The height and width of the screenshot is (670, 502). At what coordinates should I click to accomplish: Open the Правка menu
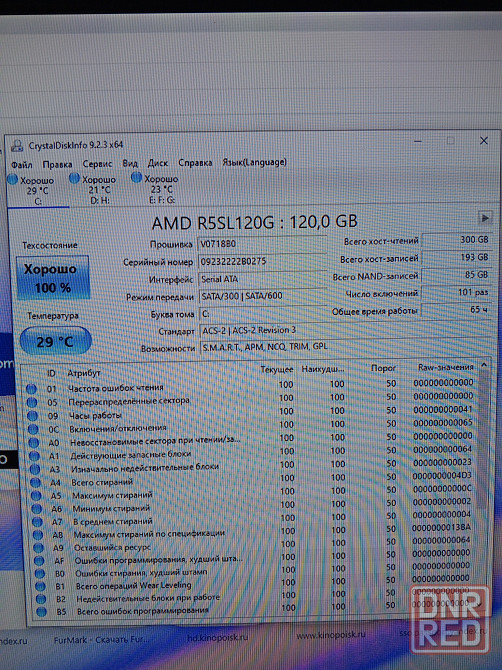coord(57,164)
